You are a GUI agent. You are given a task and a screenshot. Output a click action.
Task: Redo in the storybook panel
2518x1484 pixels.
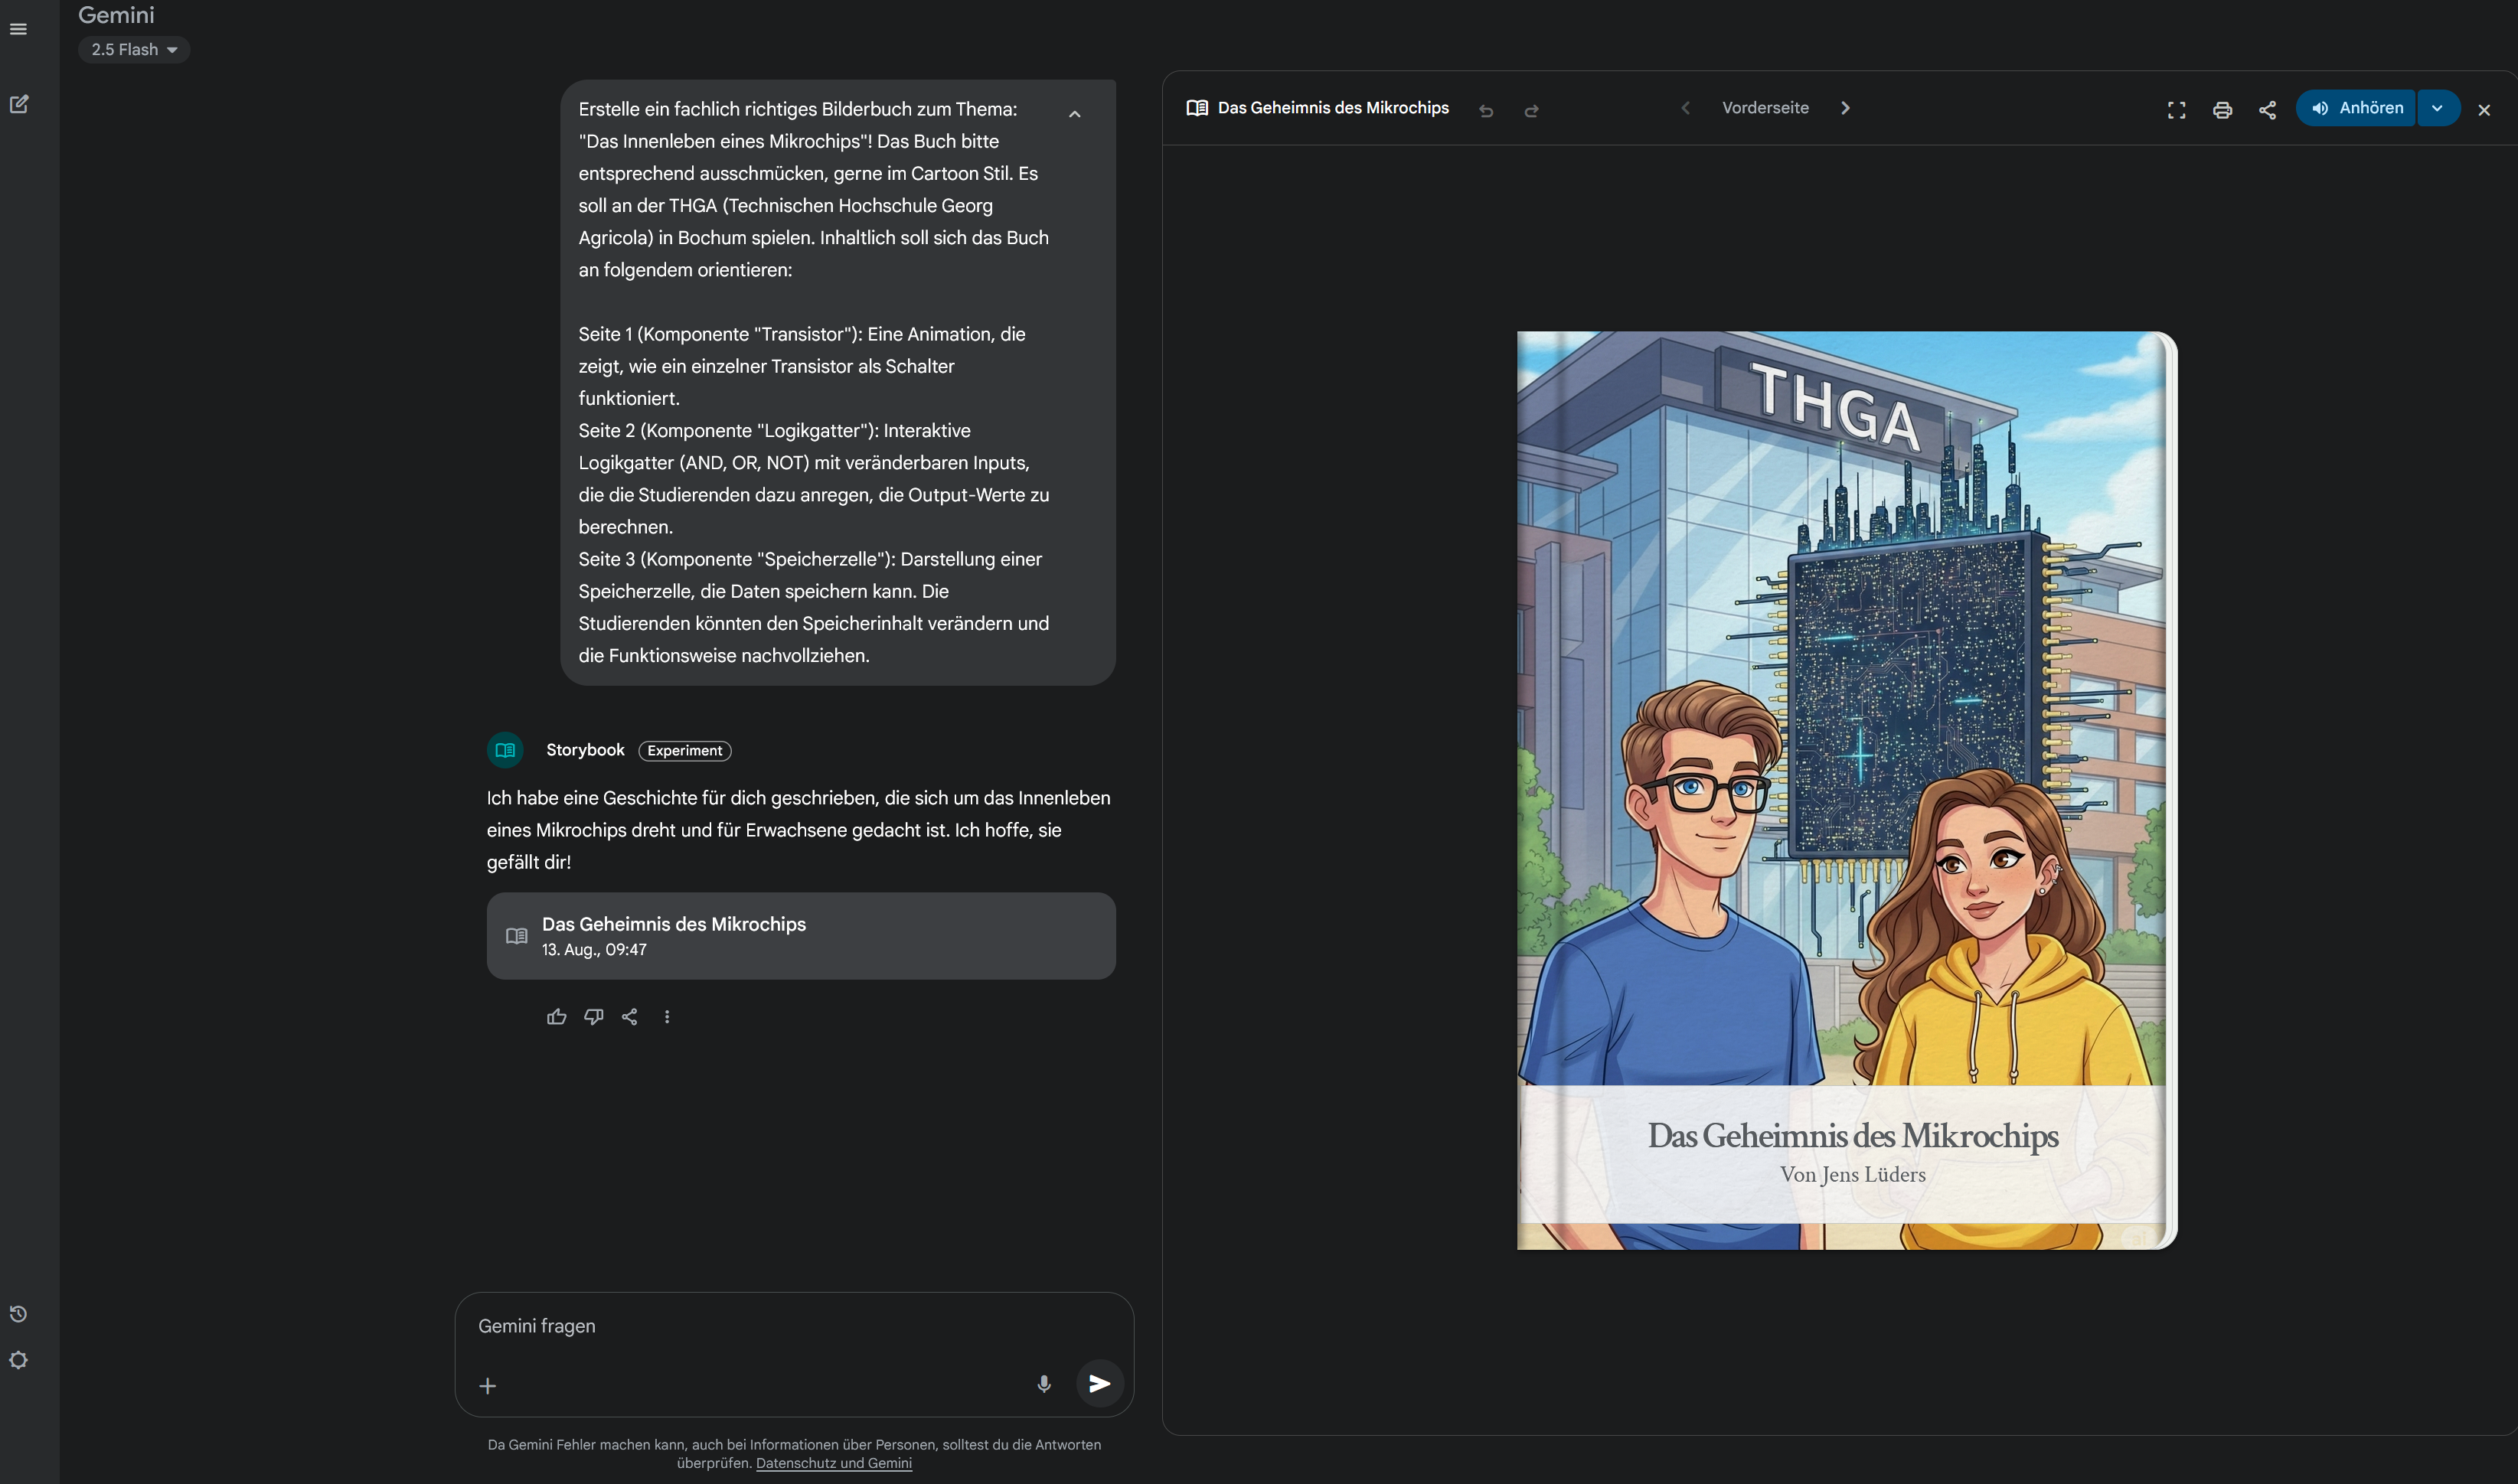[1531, 110]
